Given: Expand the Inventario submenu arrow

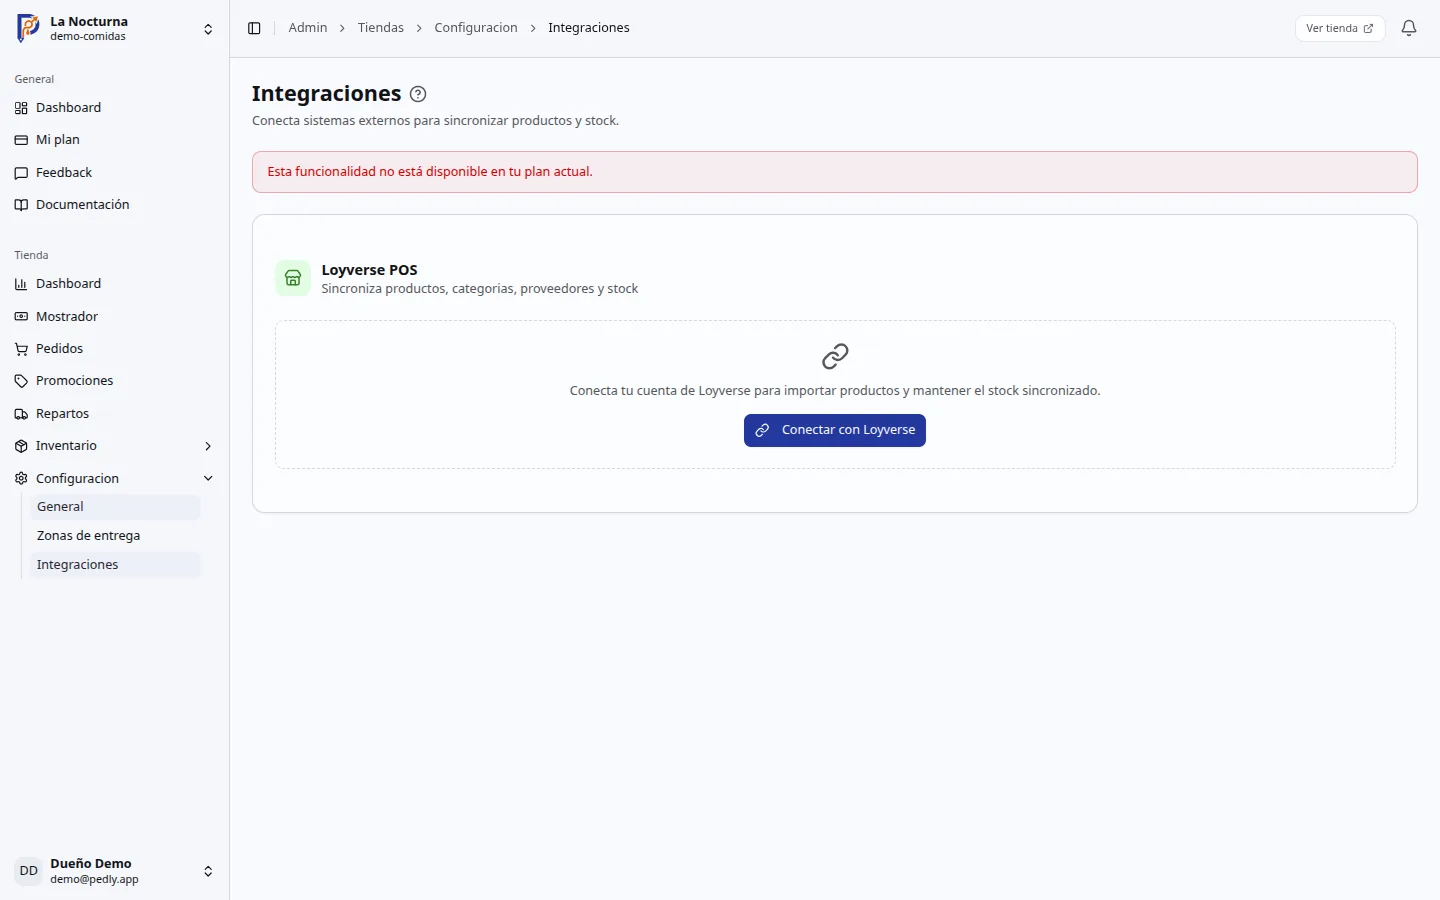Looking at the screenshot, I should click(208, 446).
